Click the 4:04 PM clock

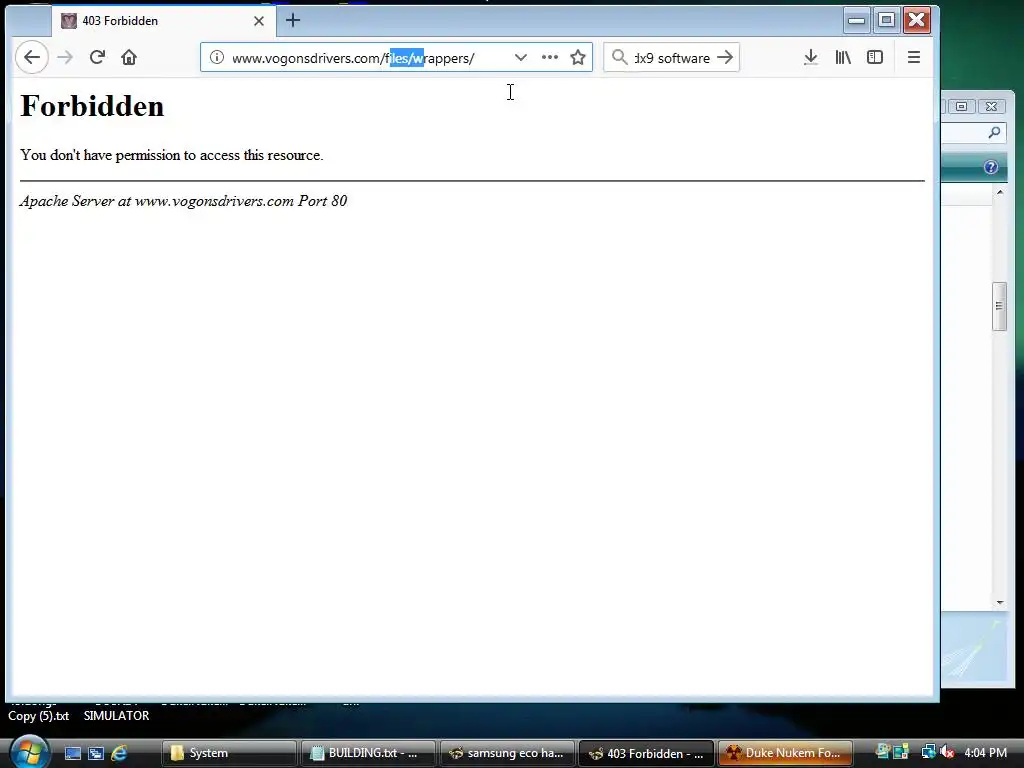tap(985, 752)
